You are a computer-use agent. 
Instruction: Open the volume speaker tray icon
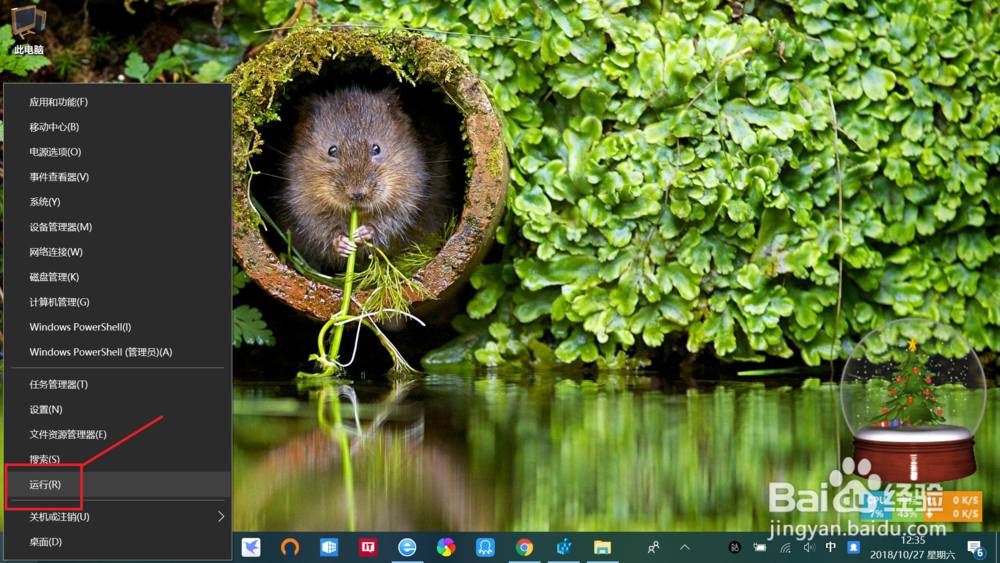pos(809,547)
